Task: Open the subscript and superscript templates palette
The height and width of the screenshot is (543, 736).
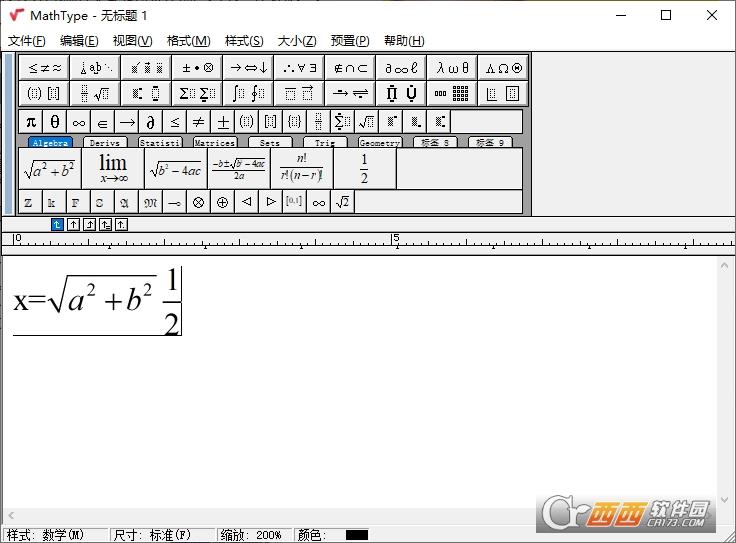Action: 147,93
